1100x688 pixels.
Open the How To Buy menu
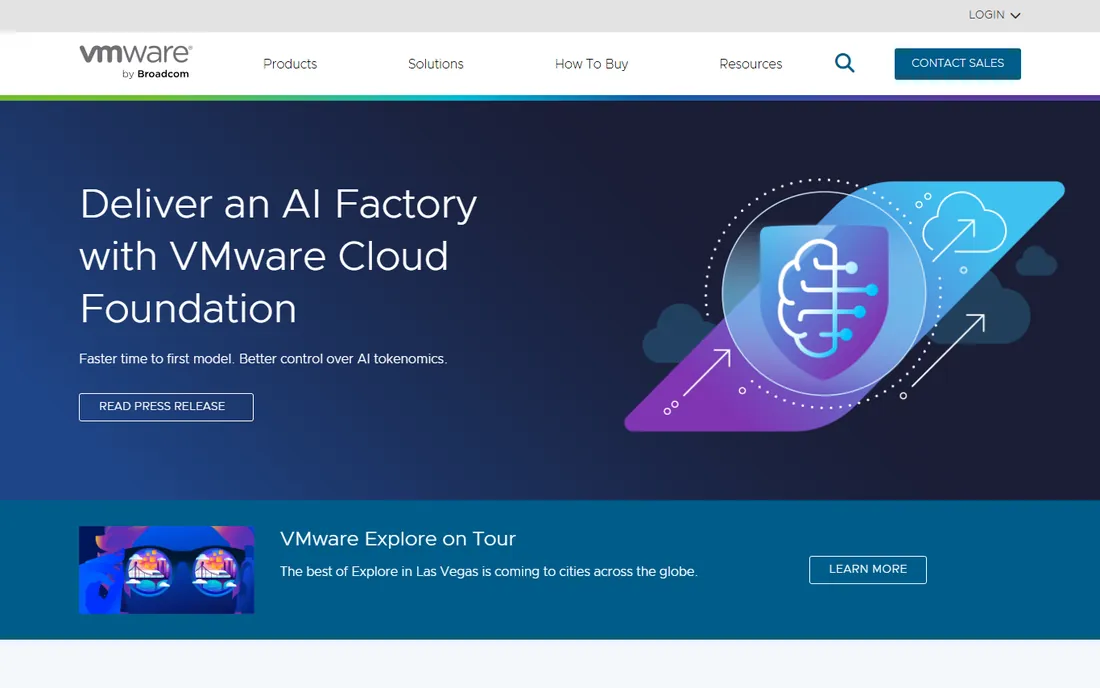[x=591, y=64]
